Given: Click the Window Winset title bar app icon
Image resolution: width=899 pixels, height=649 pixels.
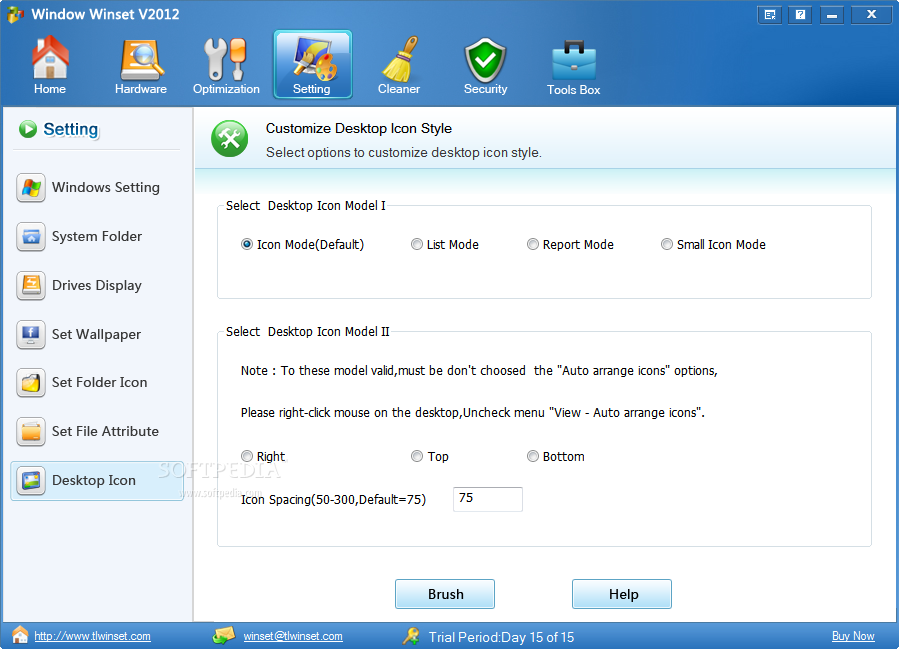Looking at the screenshot, I should coord(15,14).
